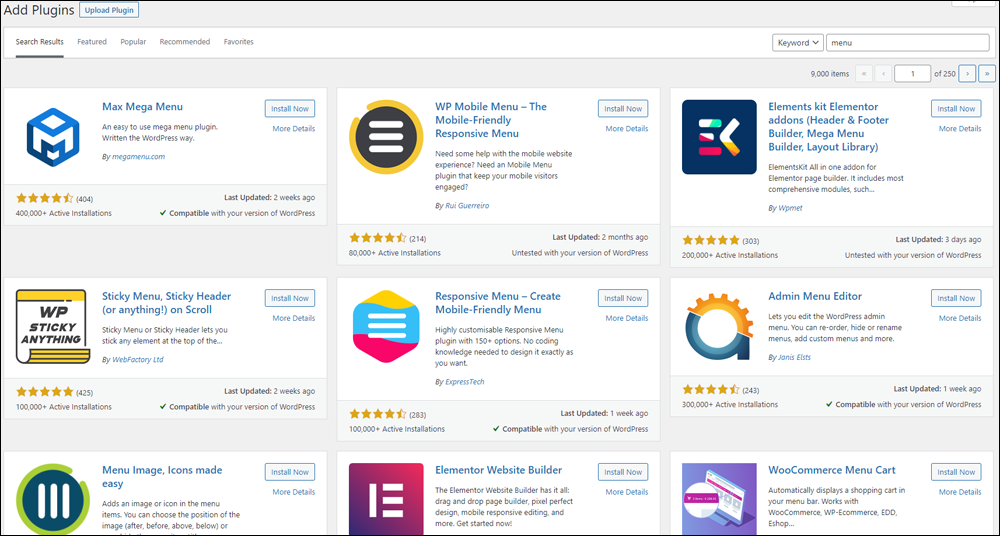View More Details for Admin Menu Editor
1000x536 pixels.
click(x=960, y=318)
